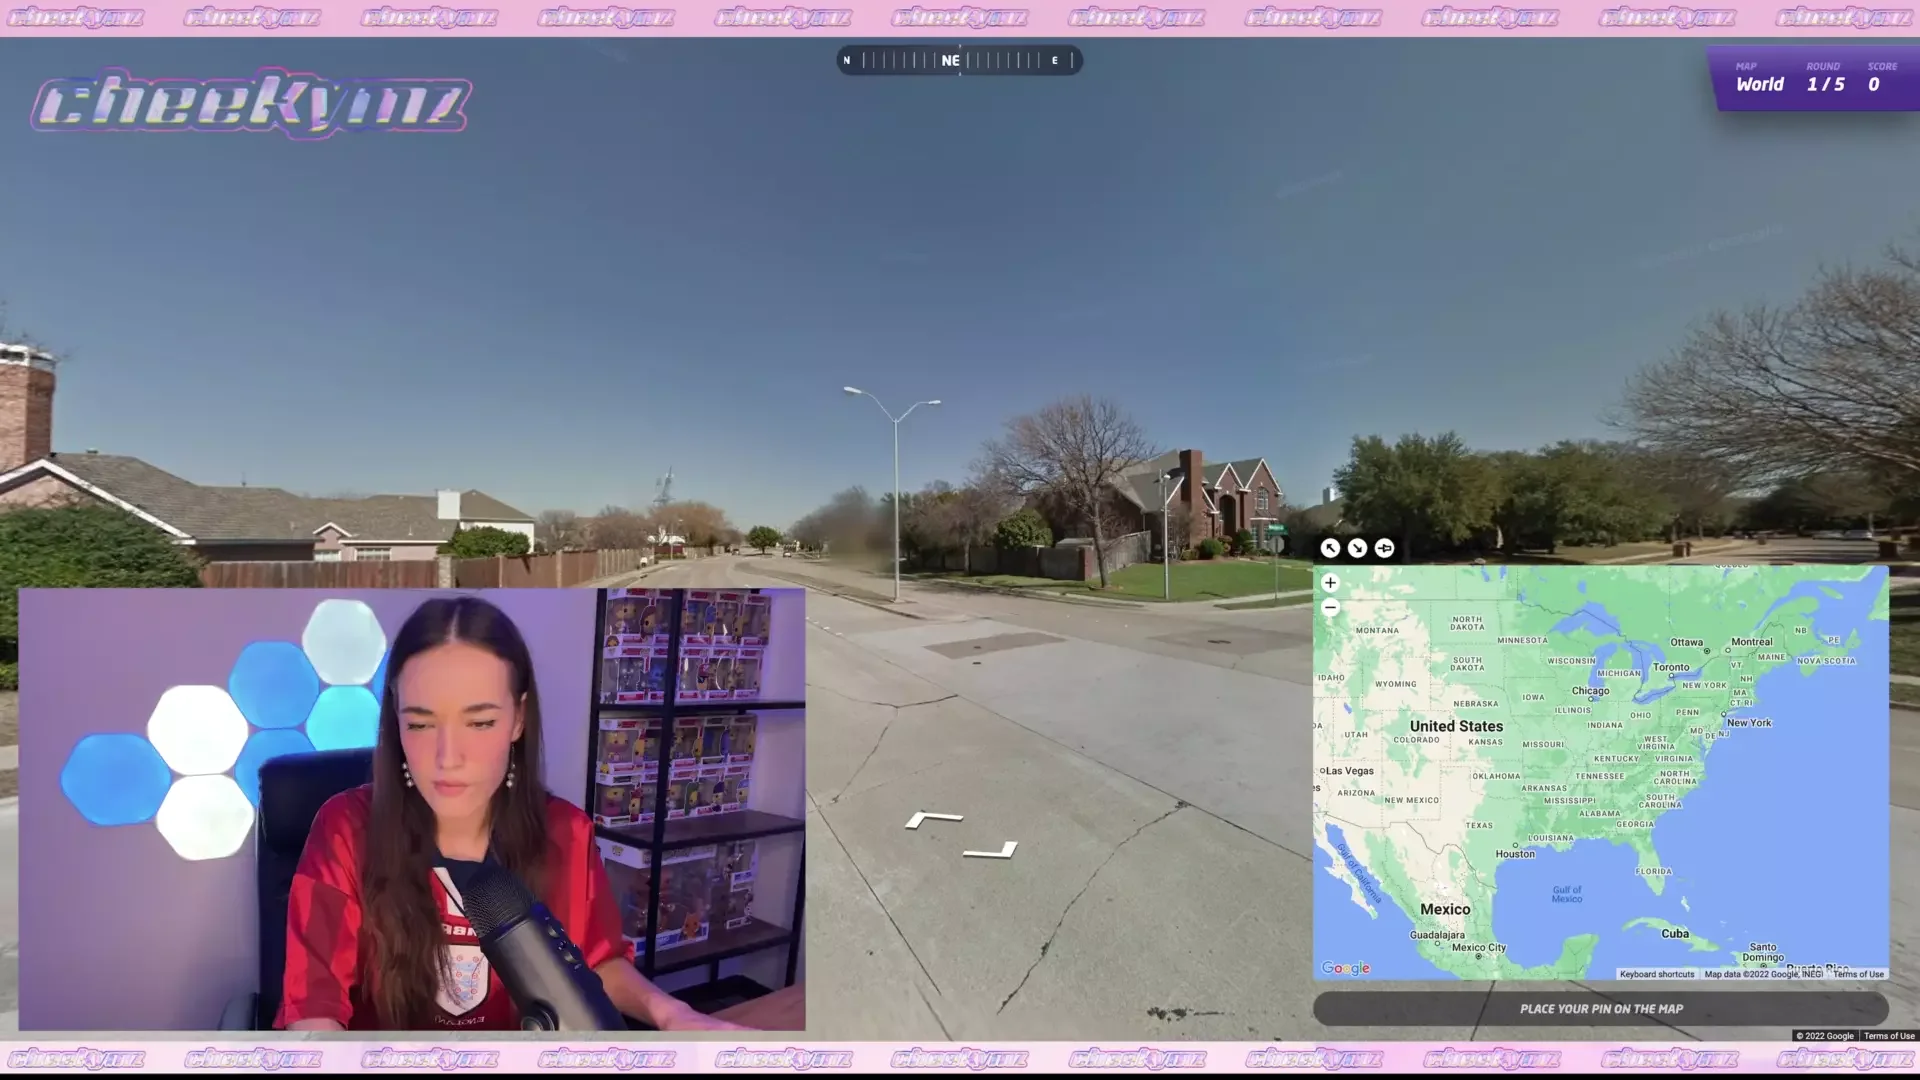Image resolution: width=1920 pixels, height=1080 pixels.
Task: Click the compass heading bar
Action: [959, 60]
